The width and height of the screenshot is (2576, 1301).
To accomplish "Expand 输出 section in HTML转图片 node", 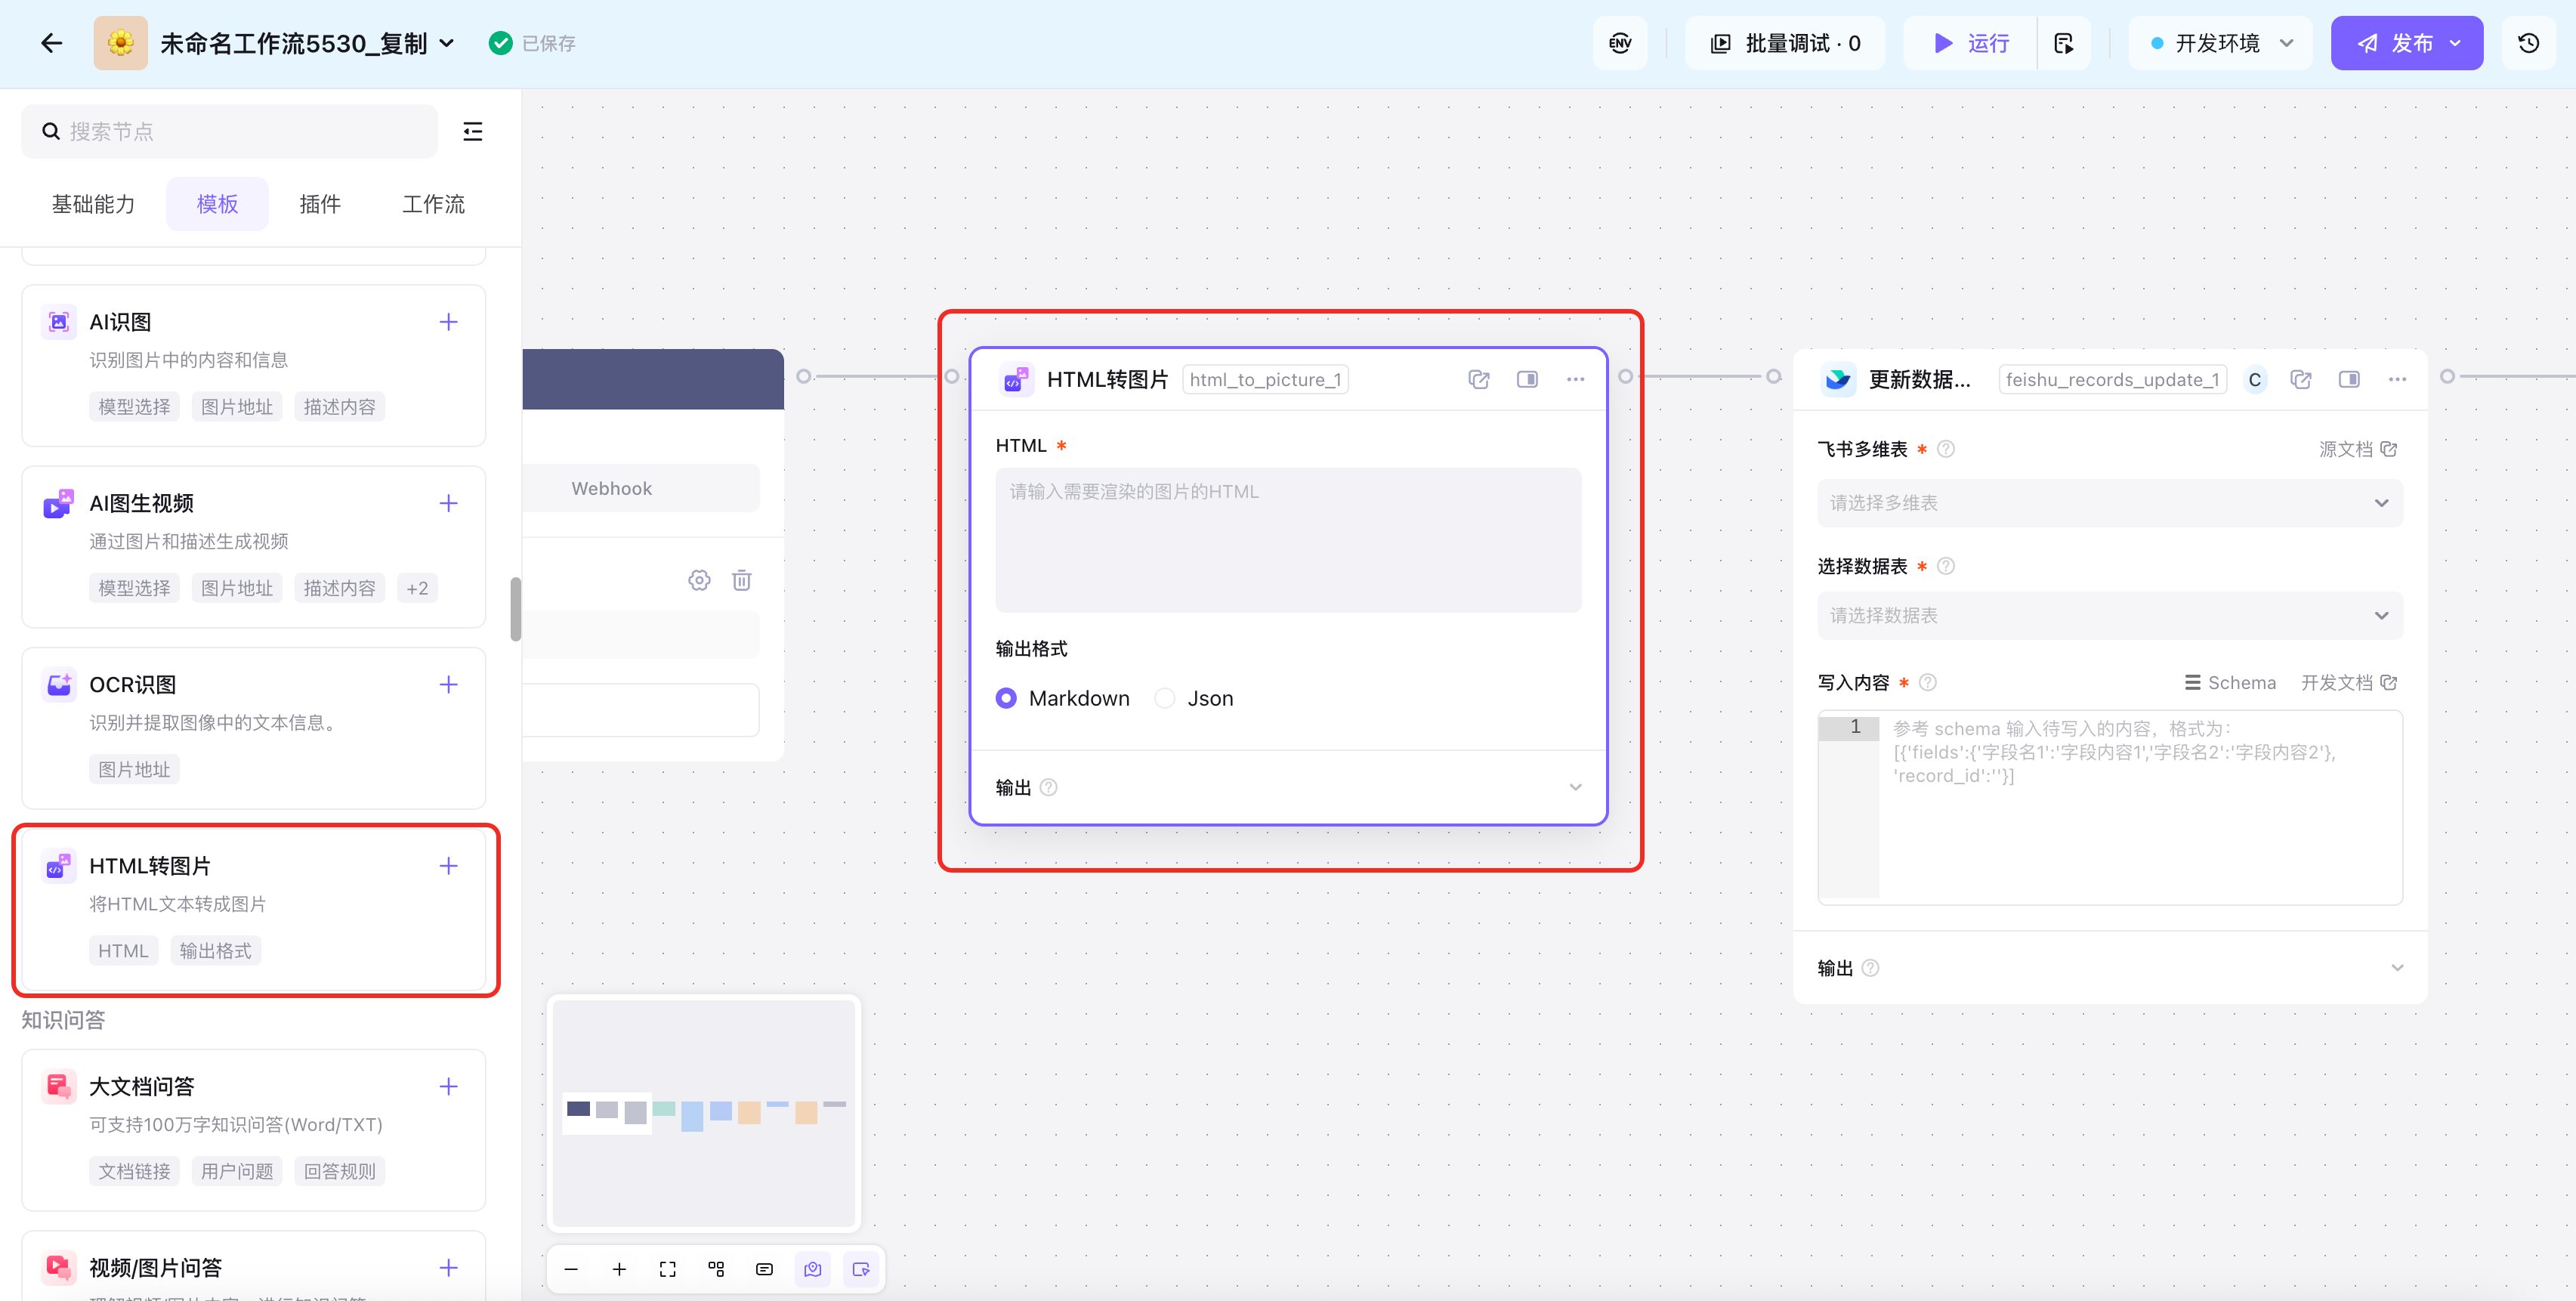I will [x=1575, y=787].
